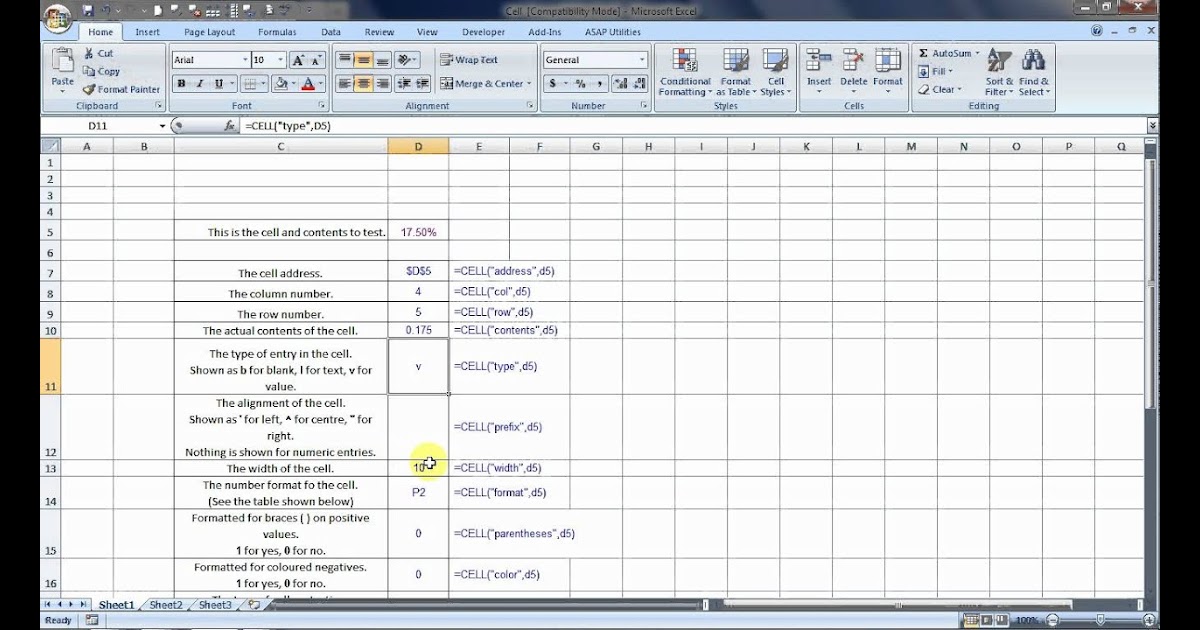Decrease the cell indent
This screenshot has width=1200, height=630.
click(x=405, y=84)
